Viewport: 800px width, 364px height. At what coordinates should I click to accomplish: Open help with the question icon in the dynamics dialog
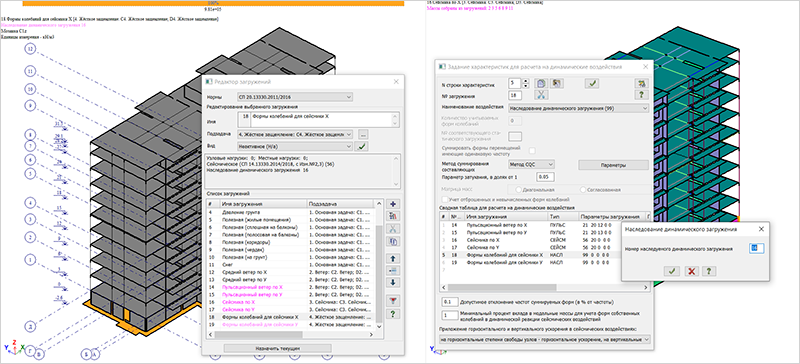pyautogui.click(x=641, y=95)
